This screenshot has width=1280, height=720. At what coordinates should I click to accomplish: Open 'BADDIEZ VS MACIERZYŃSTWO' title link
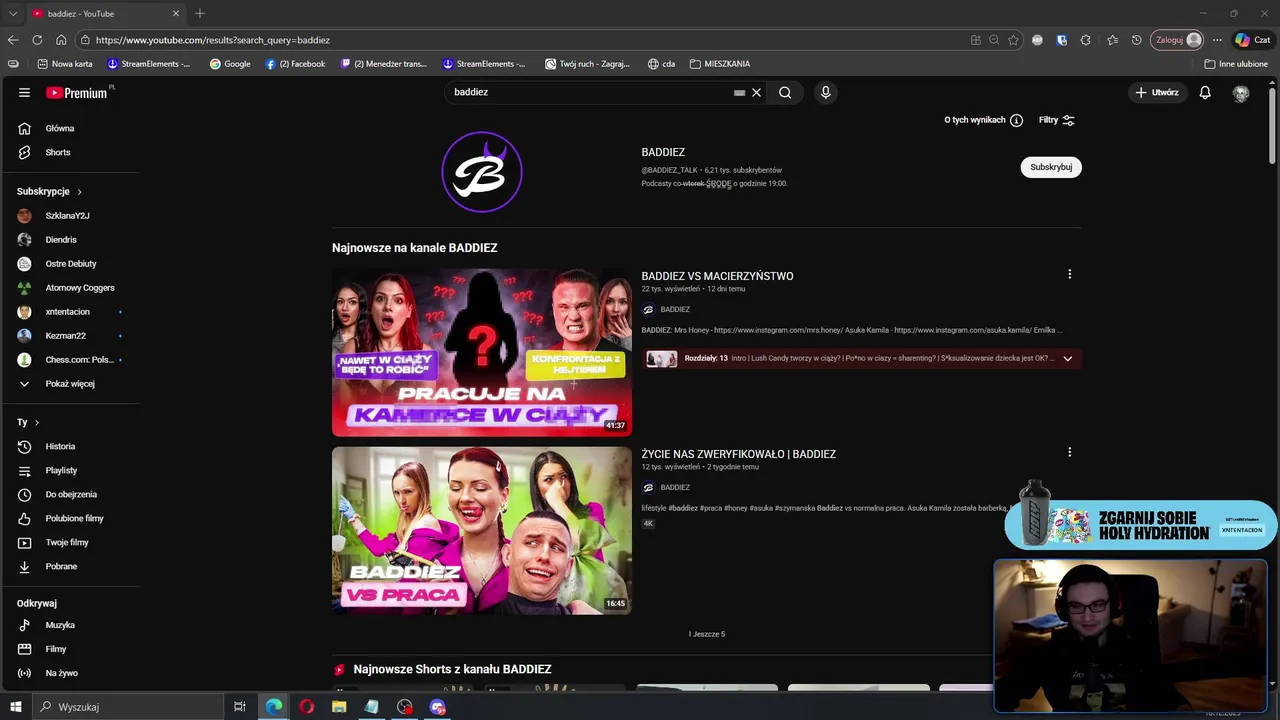717,276
